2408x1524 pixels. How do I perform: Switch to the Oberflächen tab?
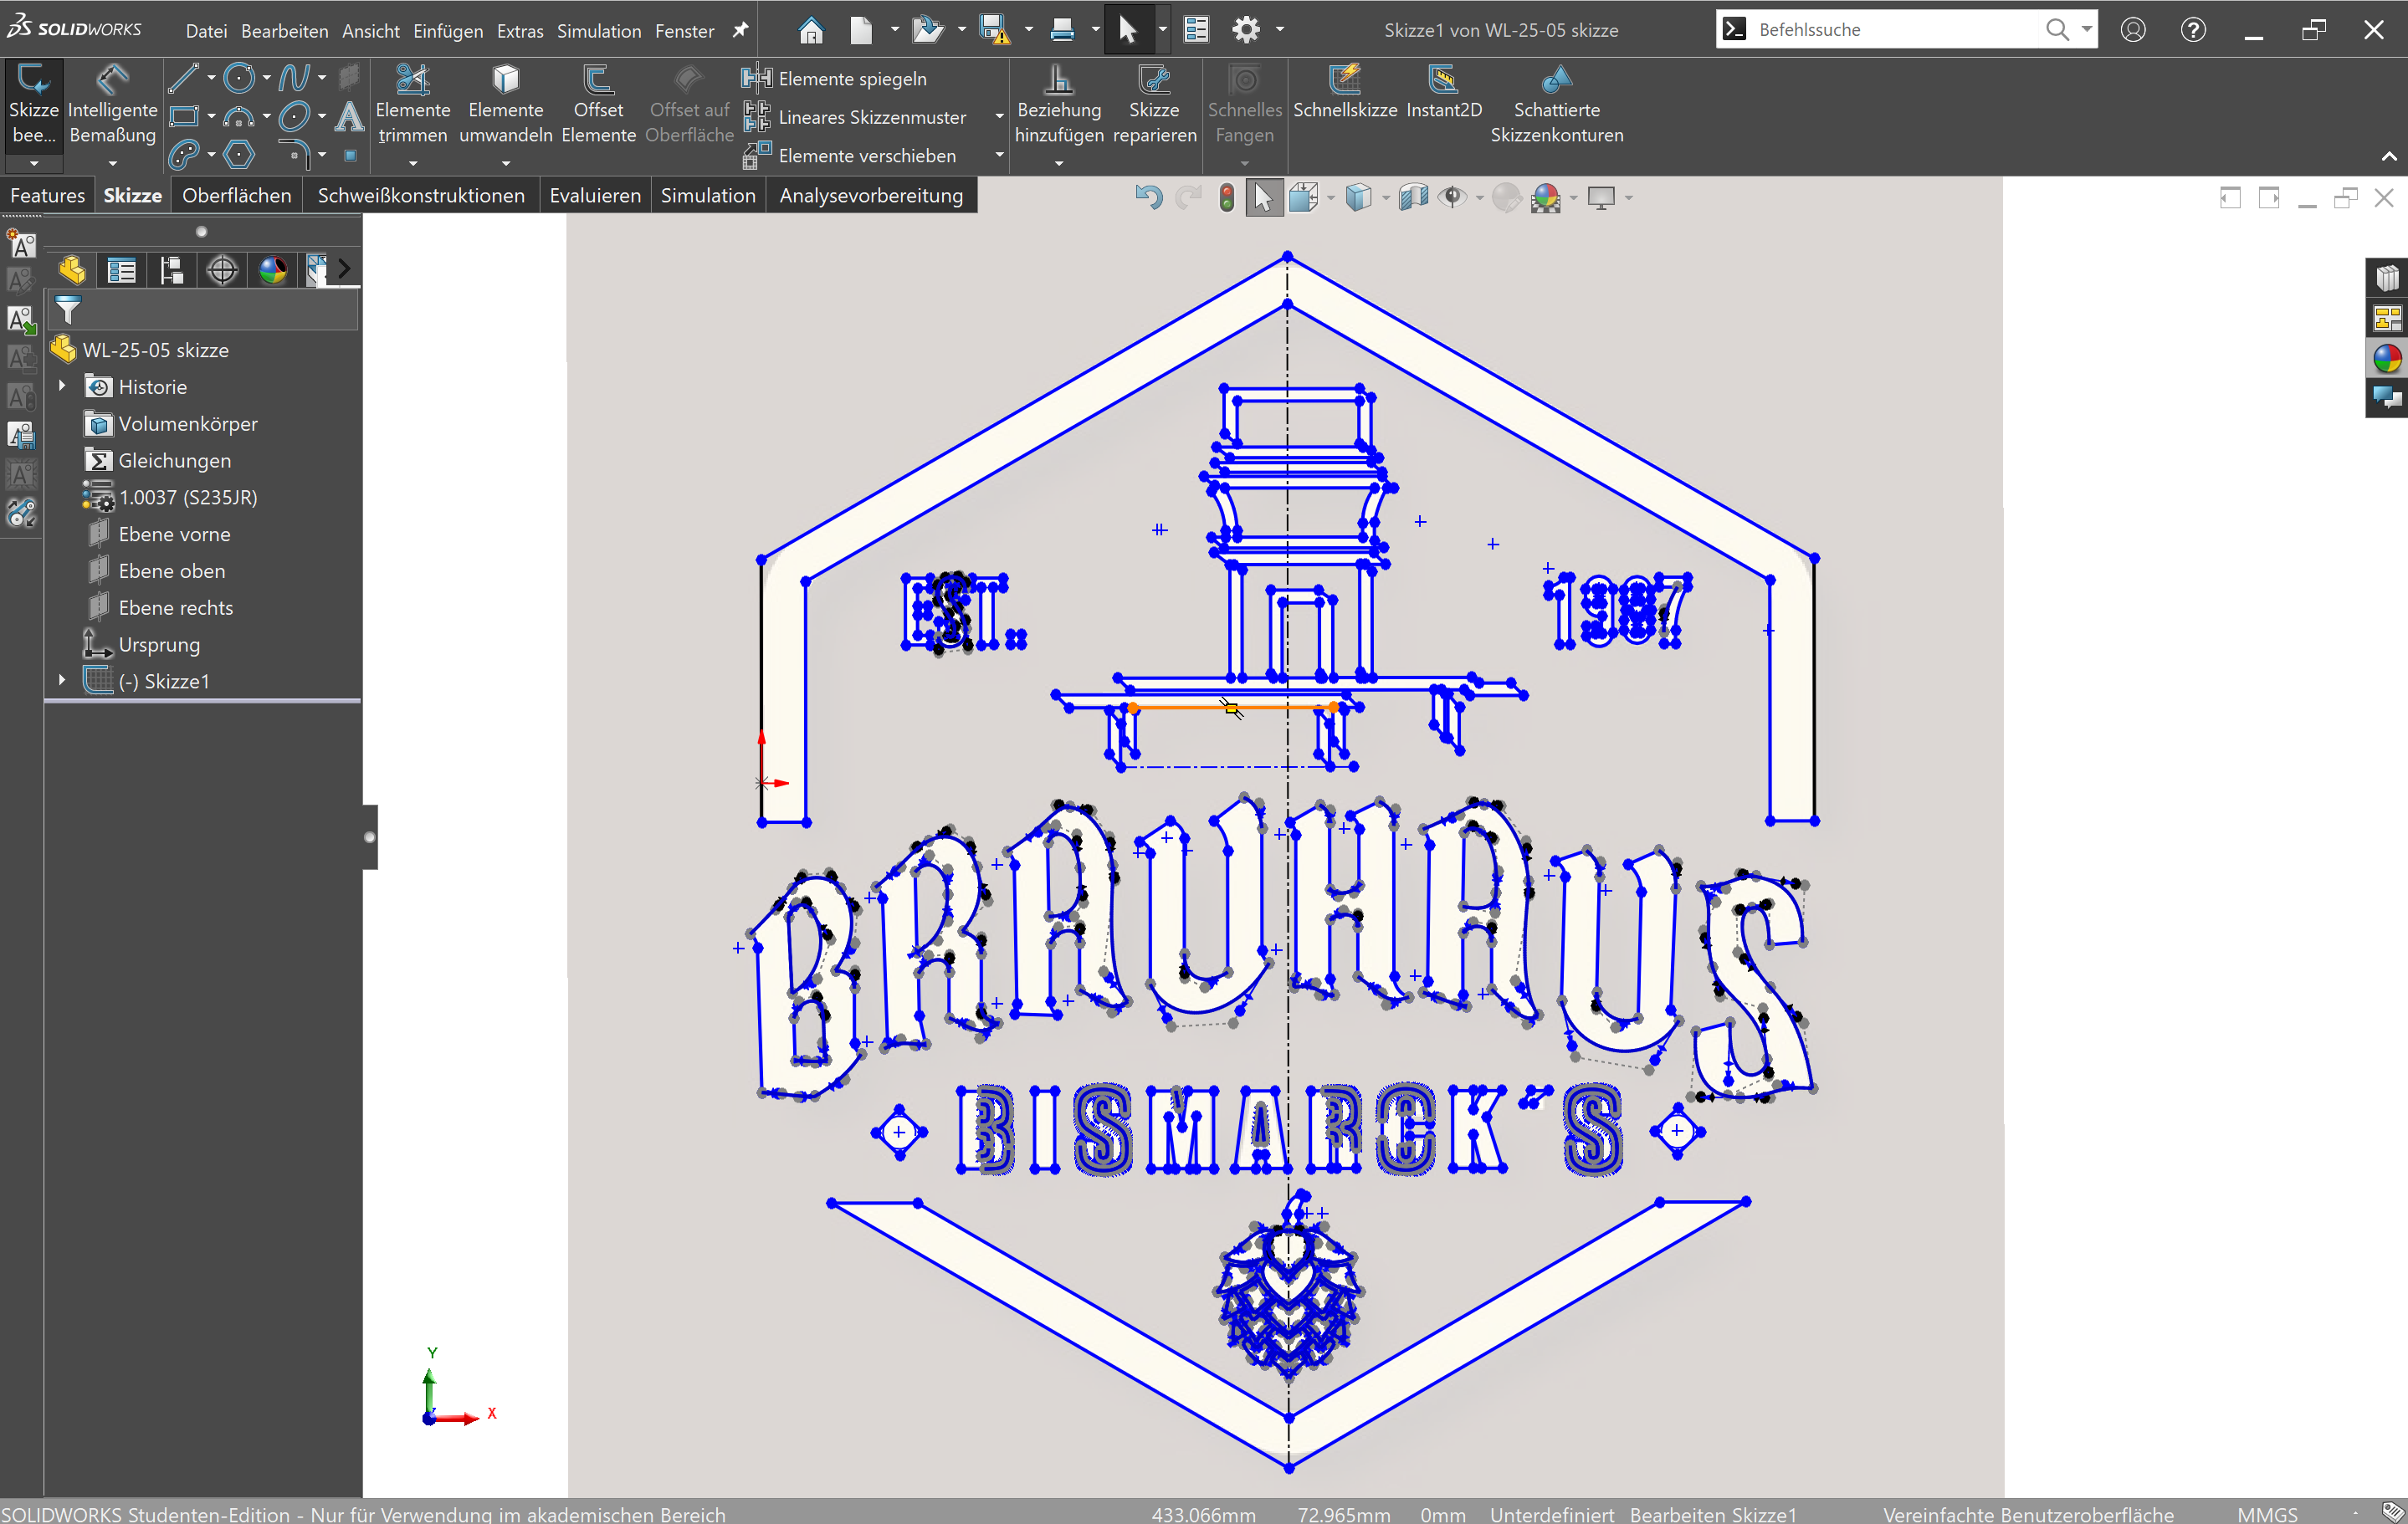click(237, 195)
